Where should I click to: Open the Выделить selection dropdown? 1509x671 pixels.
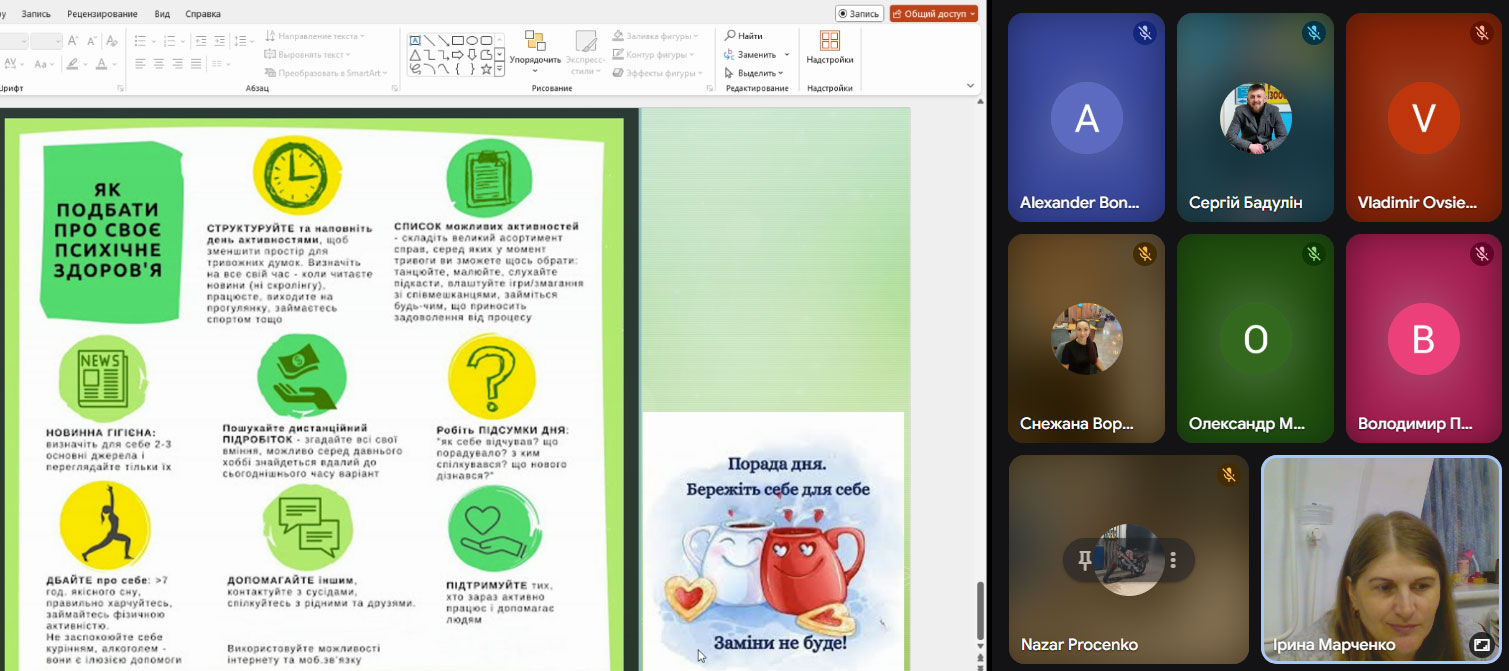click(x=757, y=73)
